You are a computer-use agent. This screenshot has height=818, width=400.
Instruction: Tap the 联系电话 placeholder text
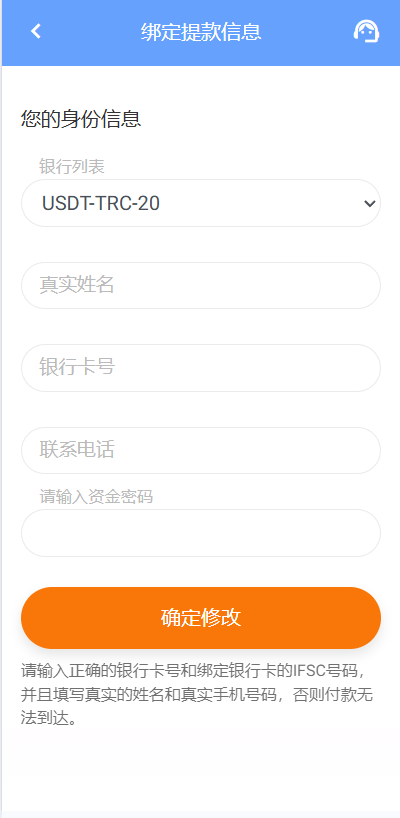77,450
